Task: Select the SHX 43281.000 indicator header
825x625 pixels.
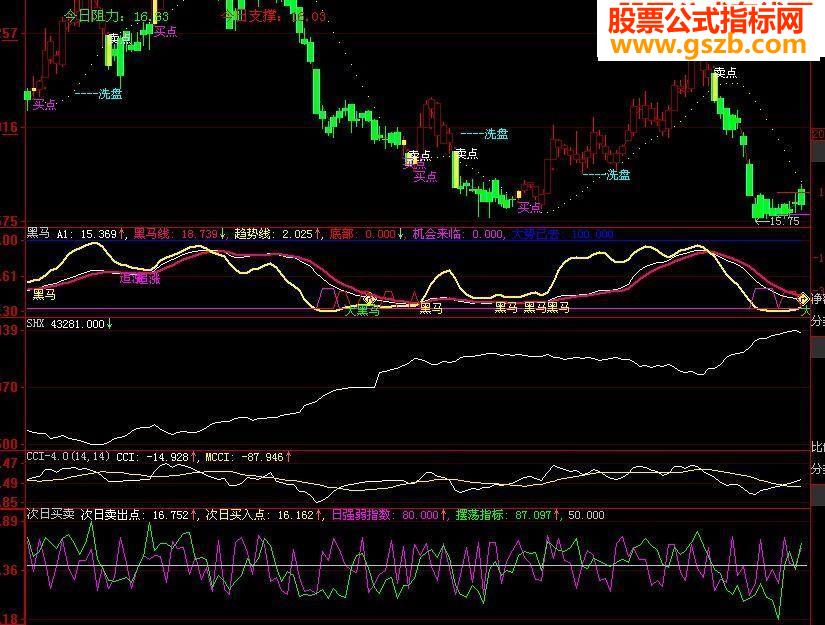Action: click(x=69, y=324)
